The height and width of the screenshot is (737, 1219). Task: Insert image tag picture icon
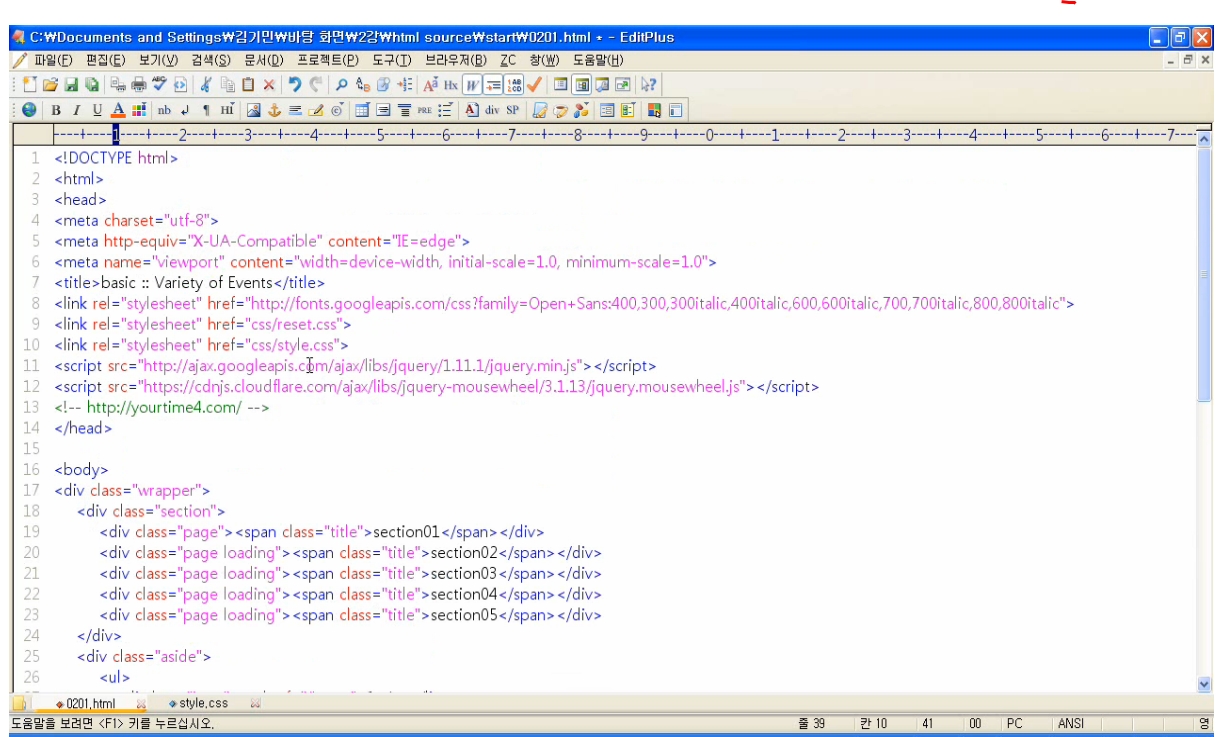pyautogui.click(x=254, y=110)
